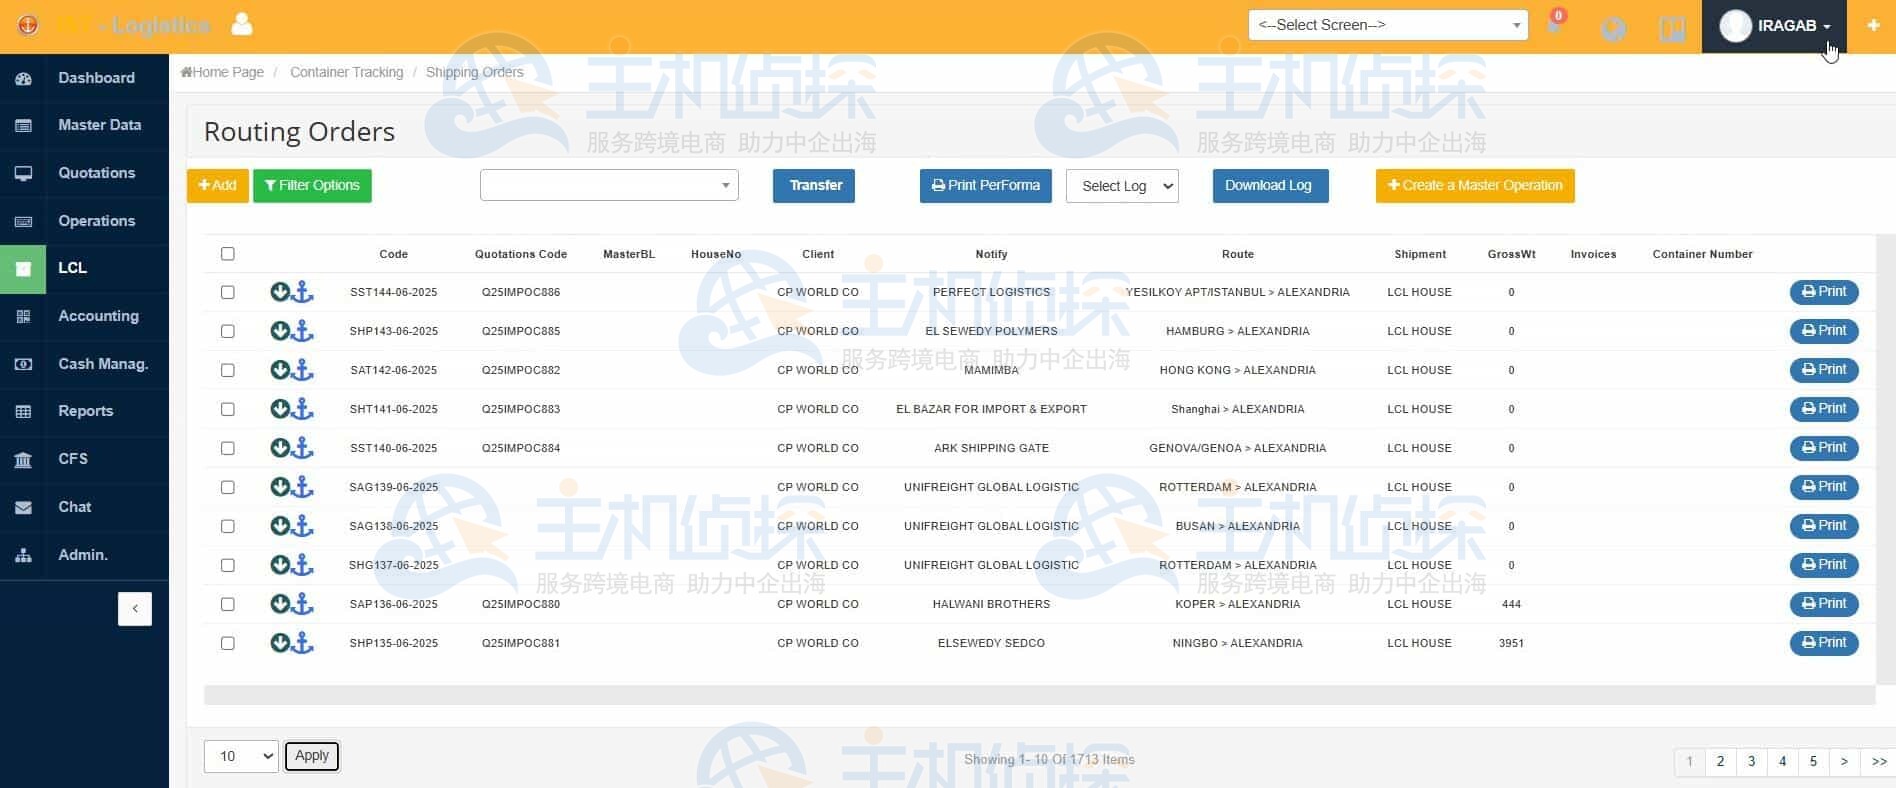Image resolution: width=1896 pixels, height=788 pixels.
Task: Toggle the select-all checkbox in table header
Action: coord(228,254)
